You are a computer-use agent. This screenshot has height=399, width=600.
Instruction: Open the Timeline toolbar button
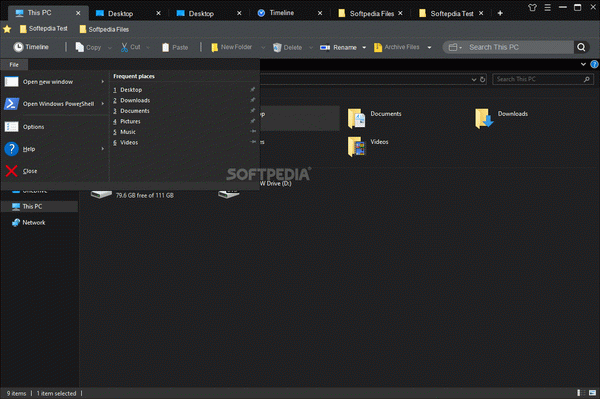tap(31, 47)
